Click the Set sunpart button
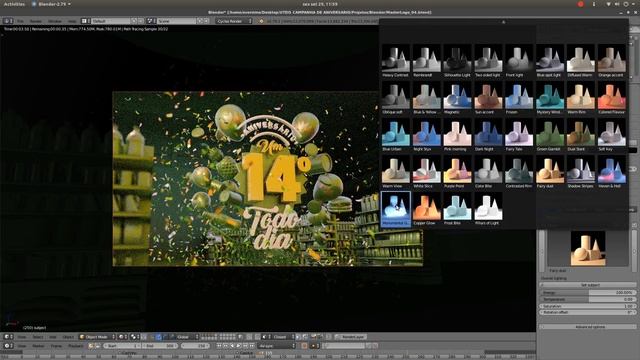 (x=588, y=285)
